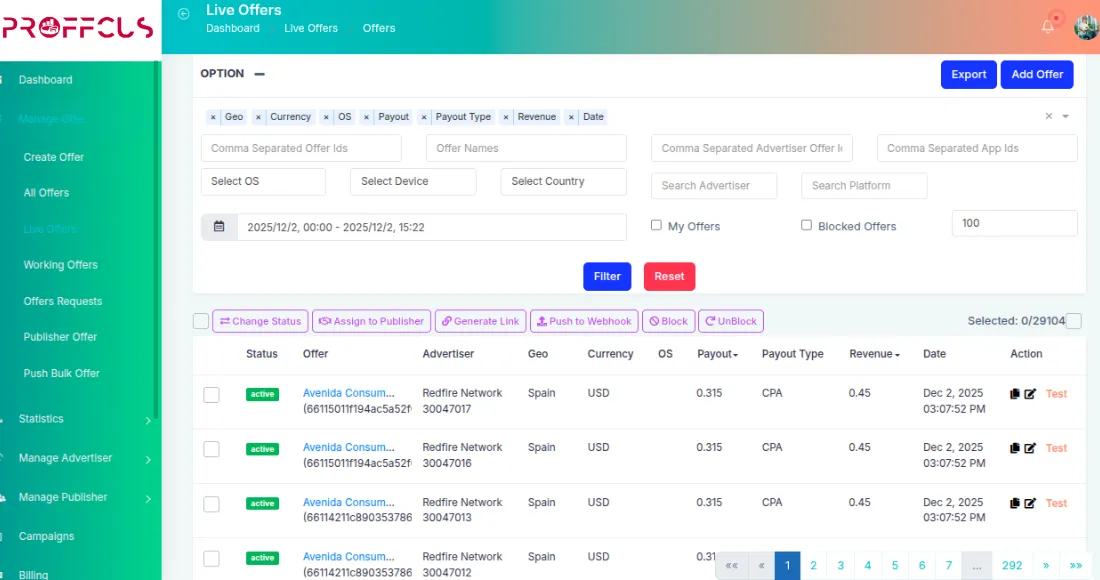Collapse the OPTION panel

(260, 73)
